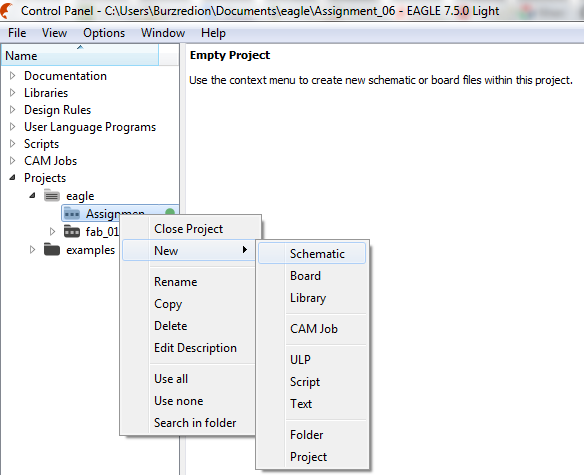
Task: Choose Copy in the context menu
Action: (x=188, y=303)
